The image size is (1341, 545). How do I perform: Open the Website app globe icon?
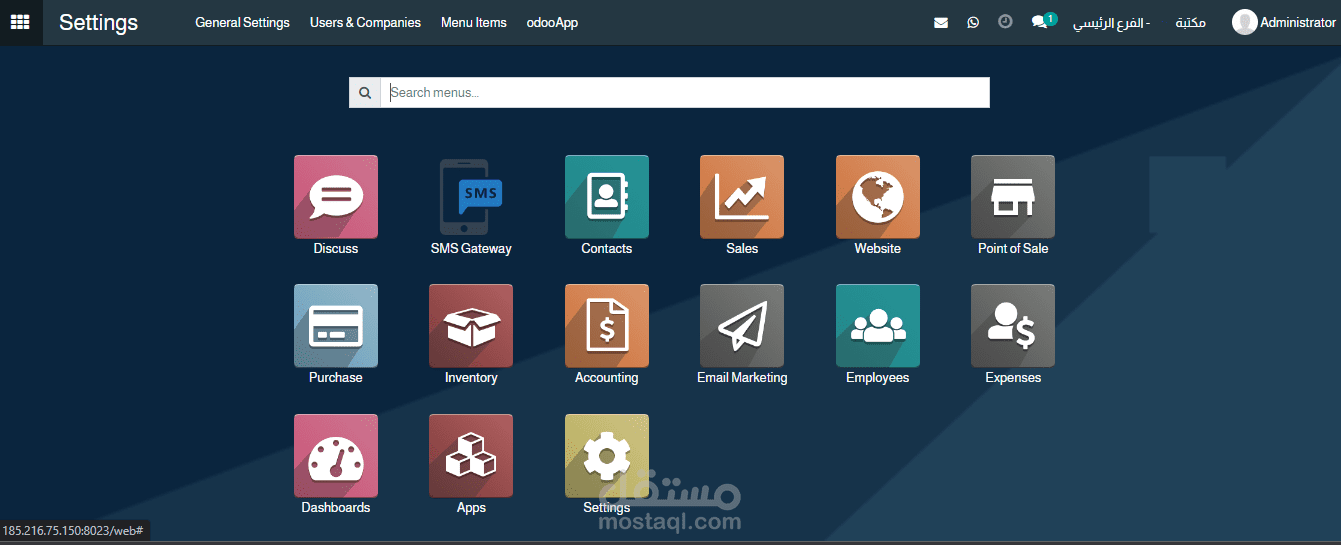pyautogui.click(x=878, y=197)
